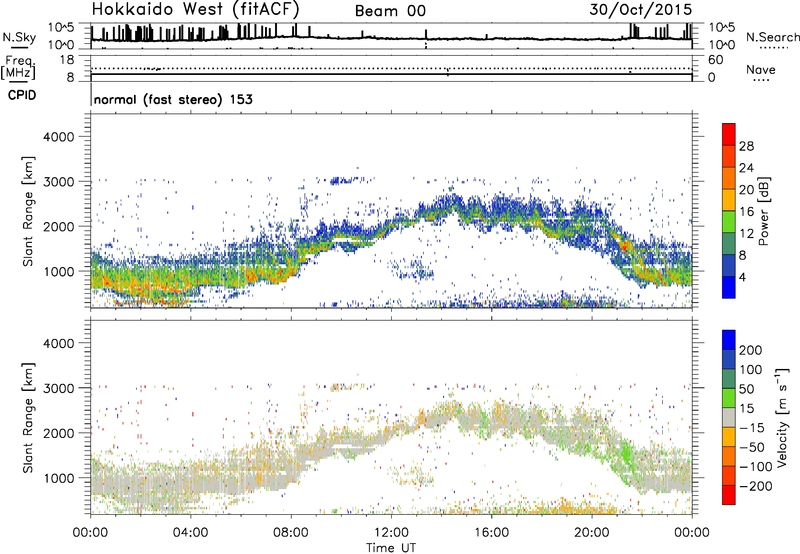This screenshot has height=554, width=800.
Task: Click the 'N.Search' legend label
Action: pyautogui.click(x=772, y=37)
